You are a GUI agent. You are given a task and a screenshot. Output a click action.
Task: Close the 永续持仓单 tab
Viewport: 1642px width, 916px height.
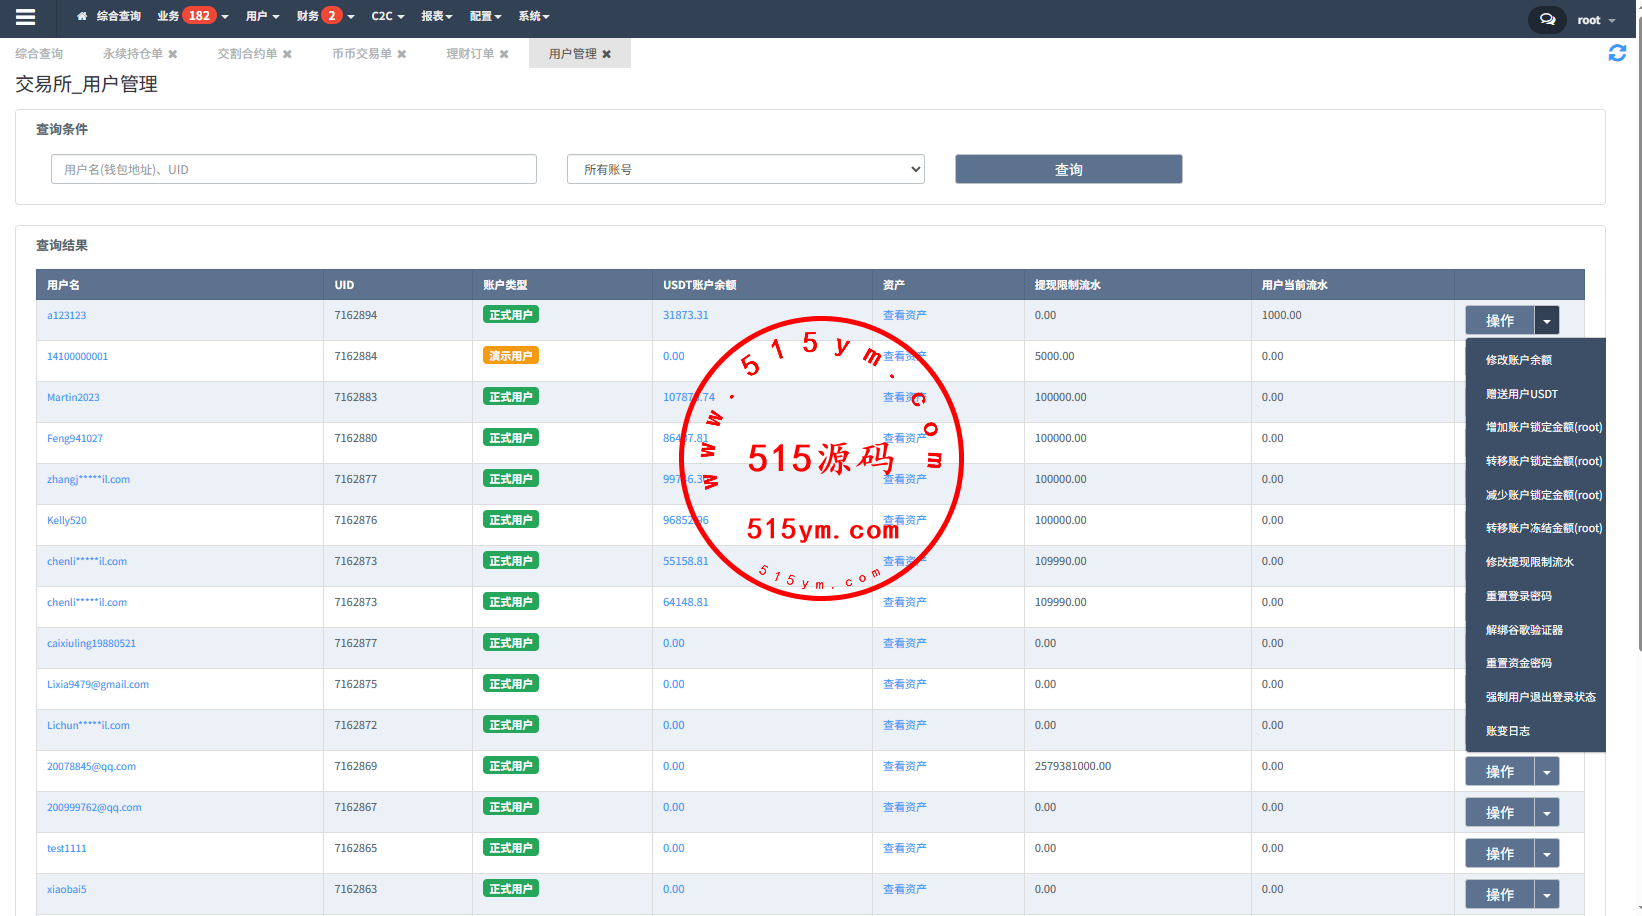point(173,54)
